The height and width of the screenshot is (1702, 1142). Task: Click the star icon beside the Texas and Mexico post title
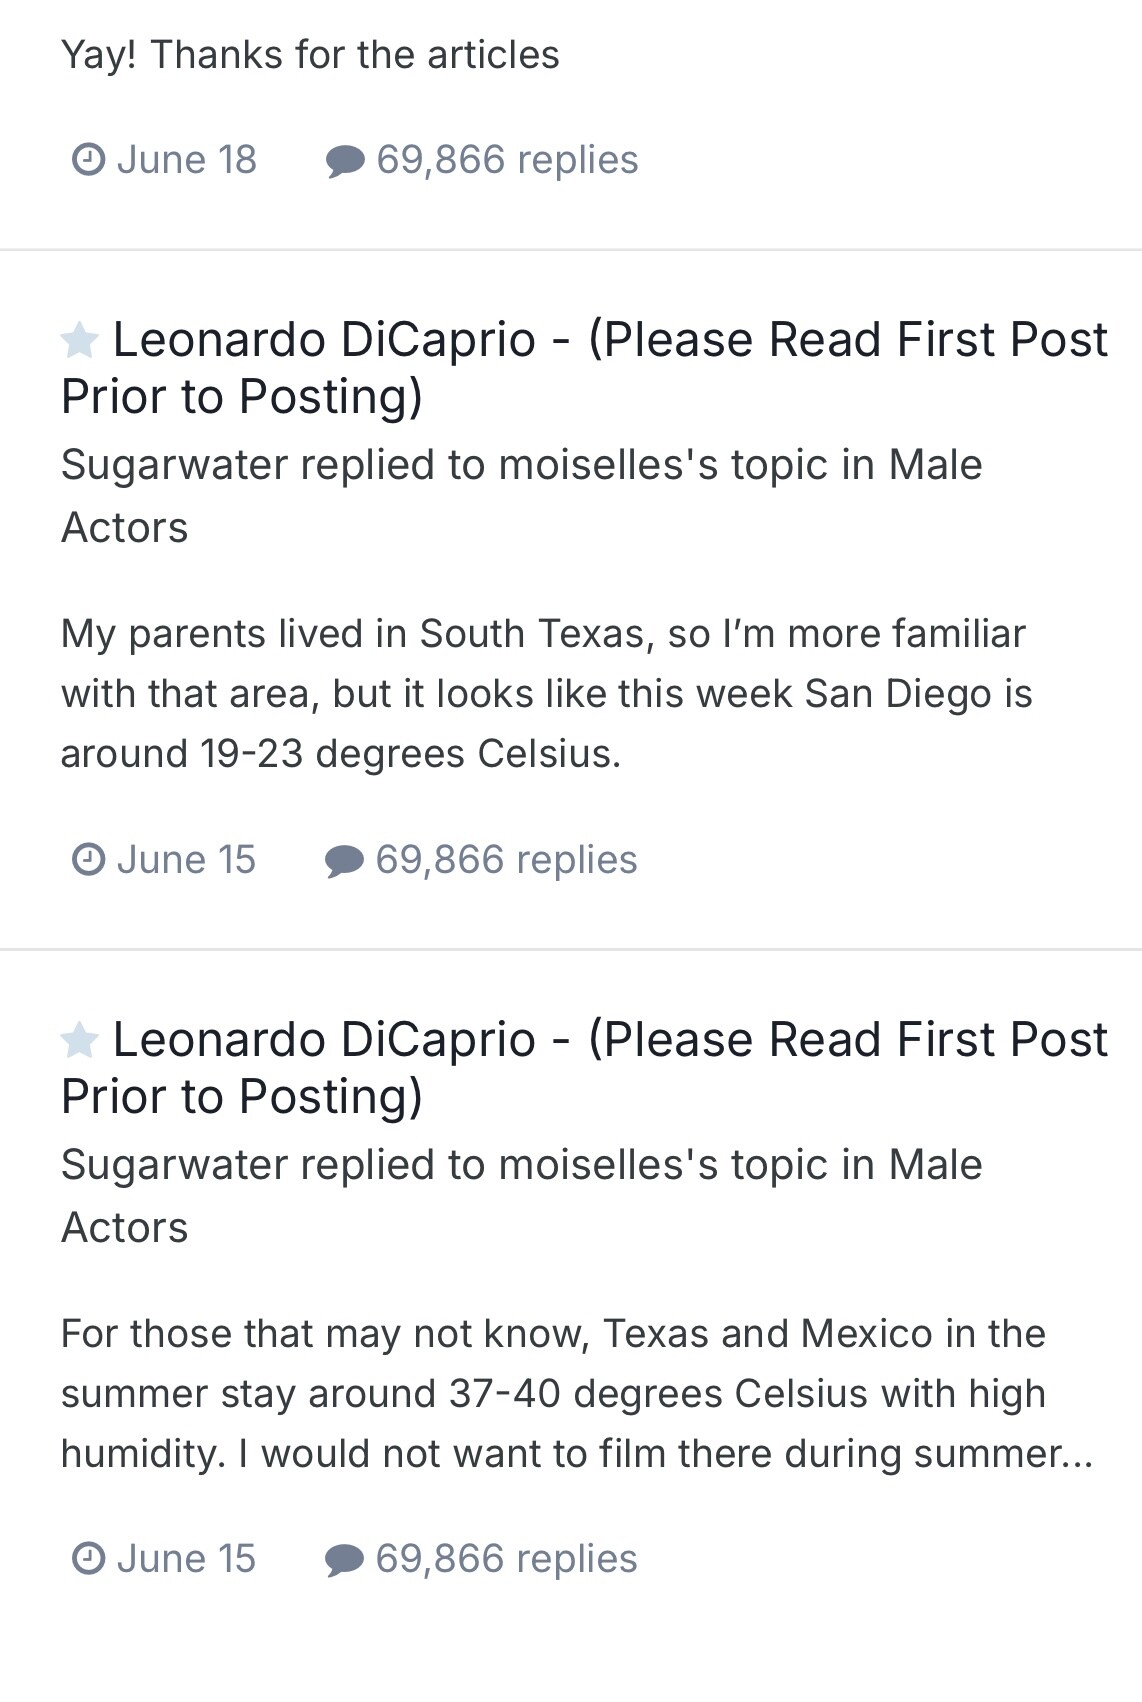pos(79,1041)
